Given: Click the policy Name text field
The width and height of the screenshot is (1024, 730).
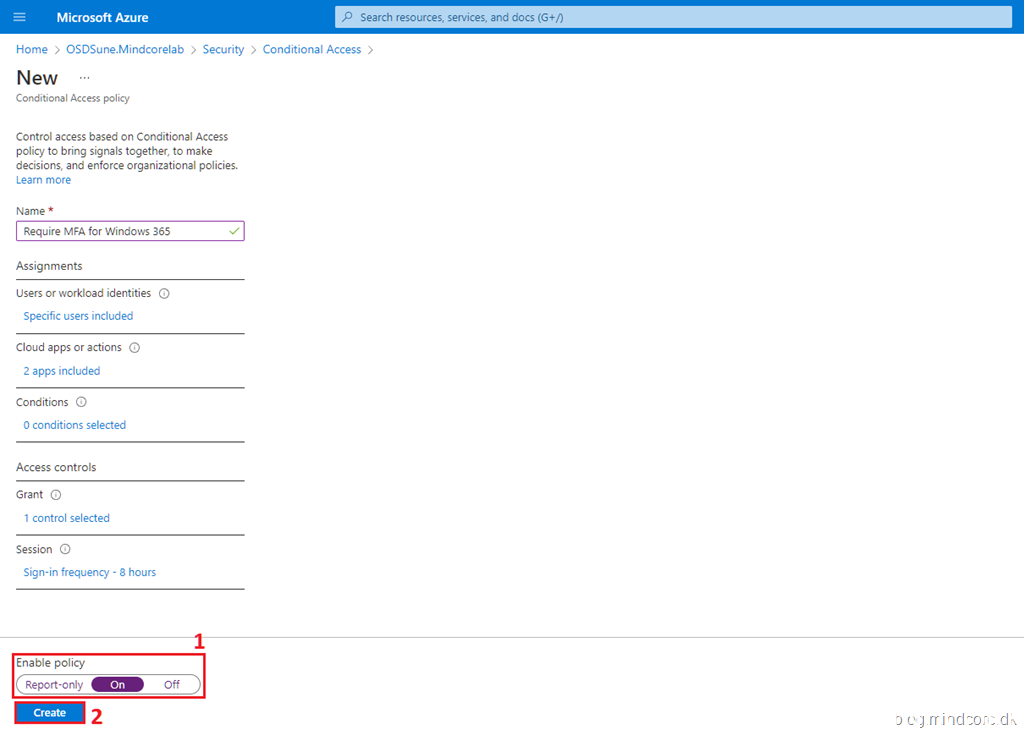Looking at the screenshot, I should [x=120, y=231].
